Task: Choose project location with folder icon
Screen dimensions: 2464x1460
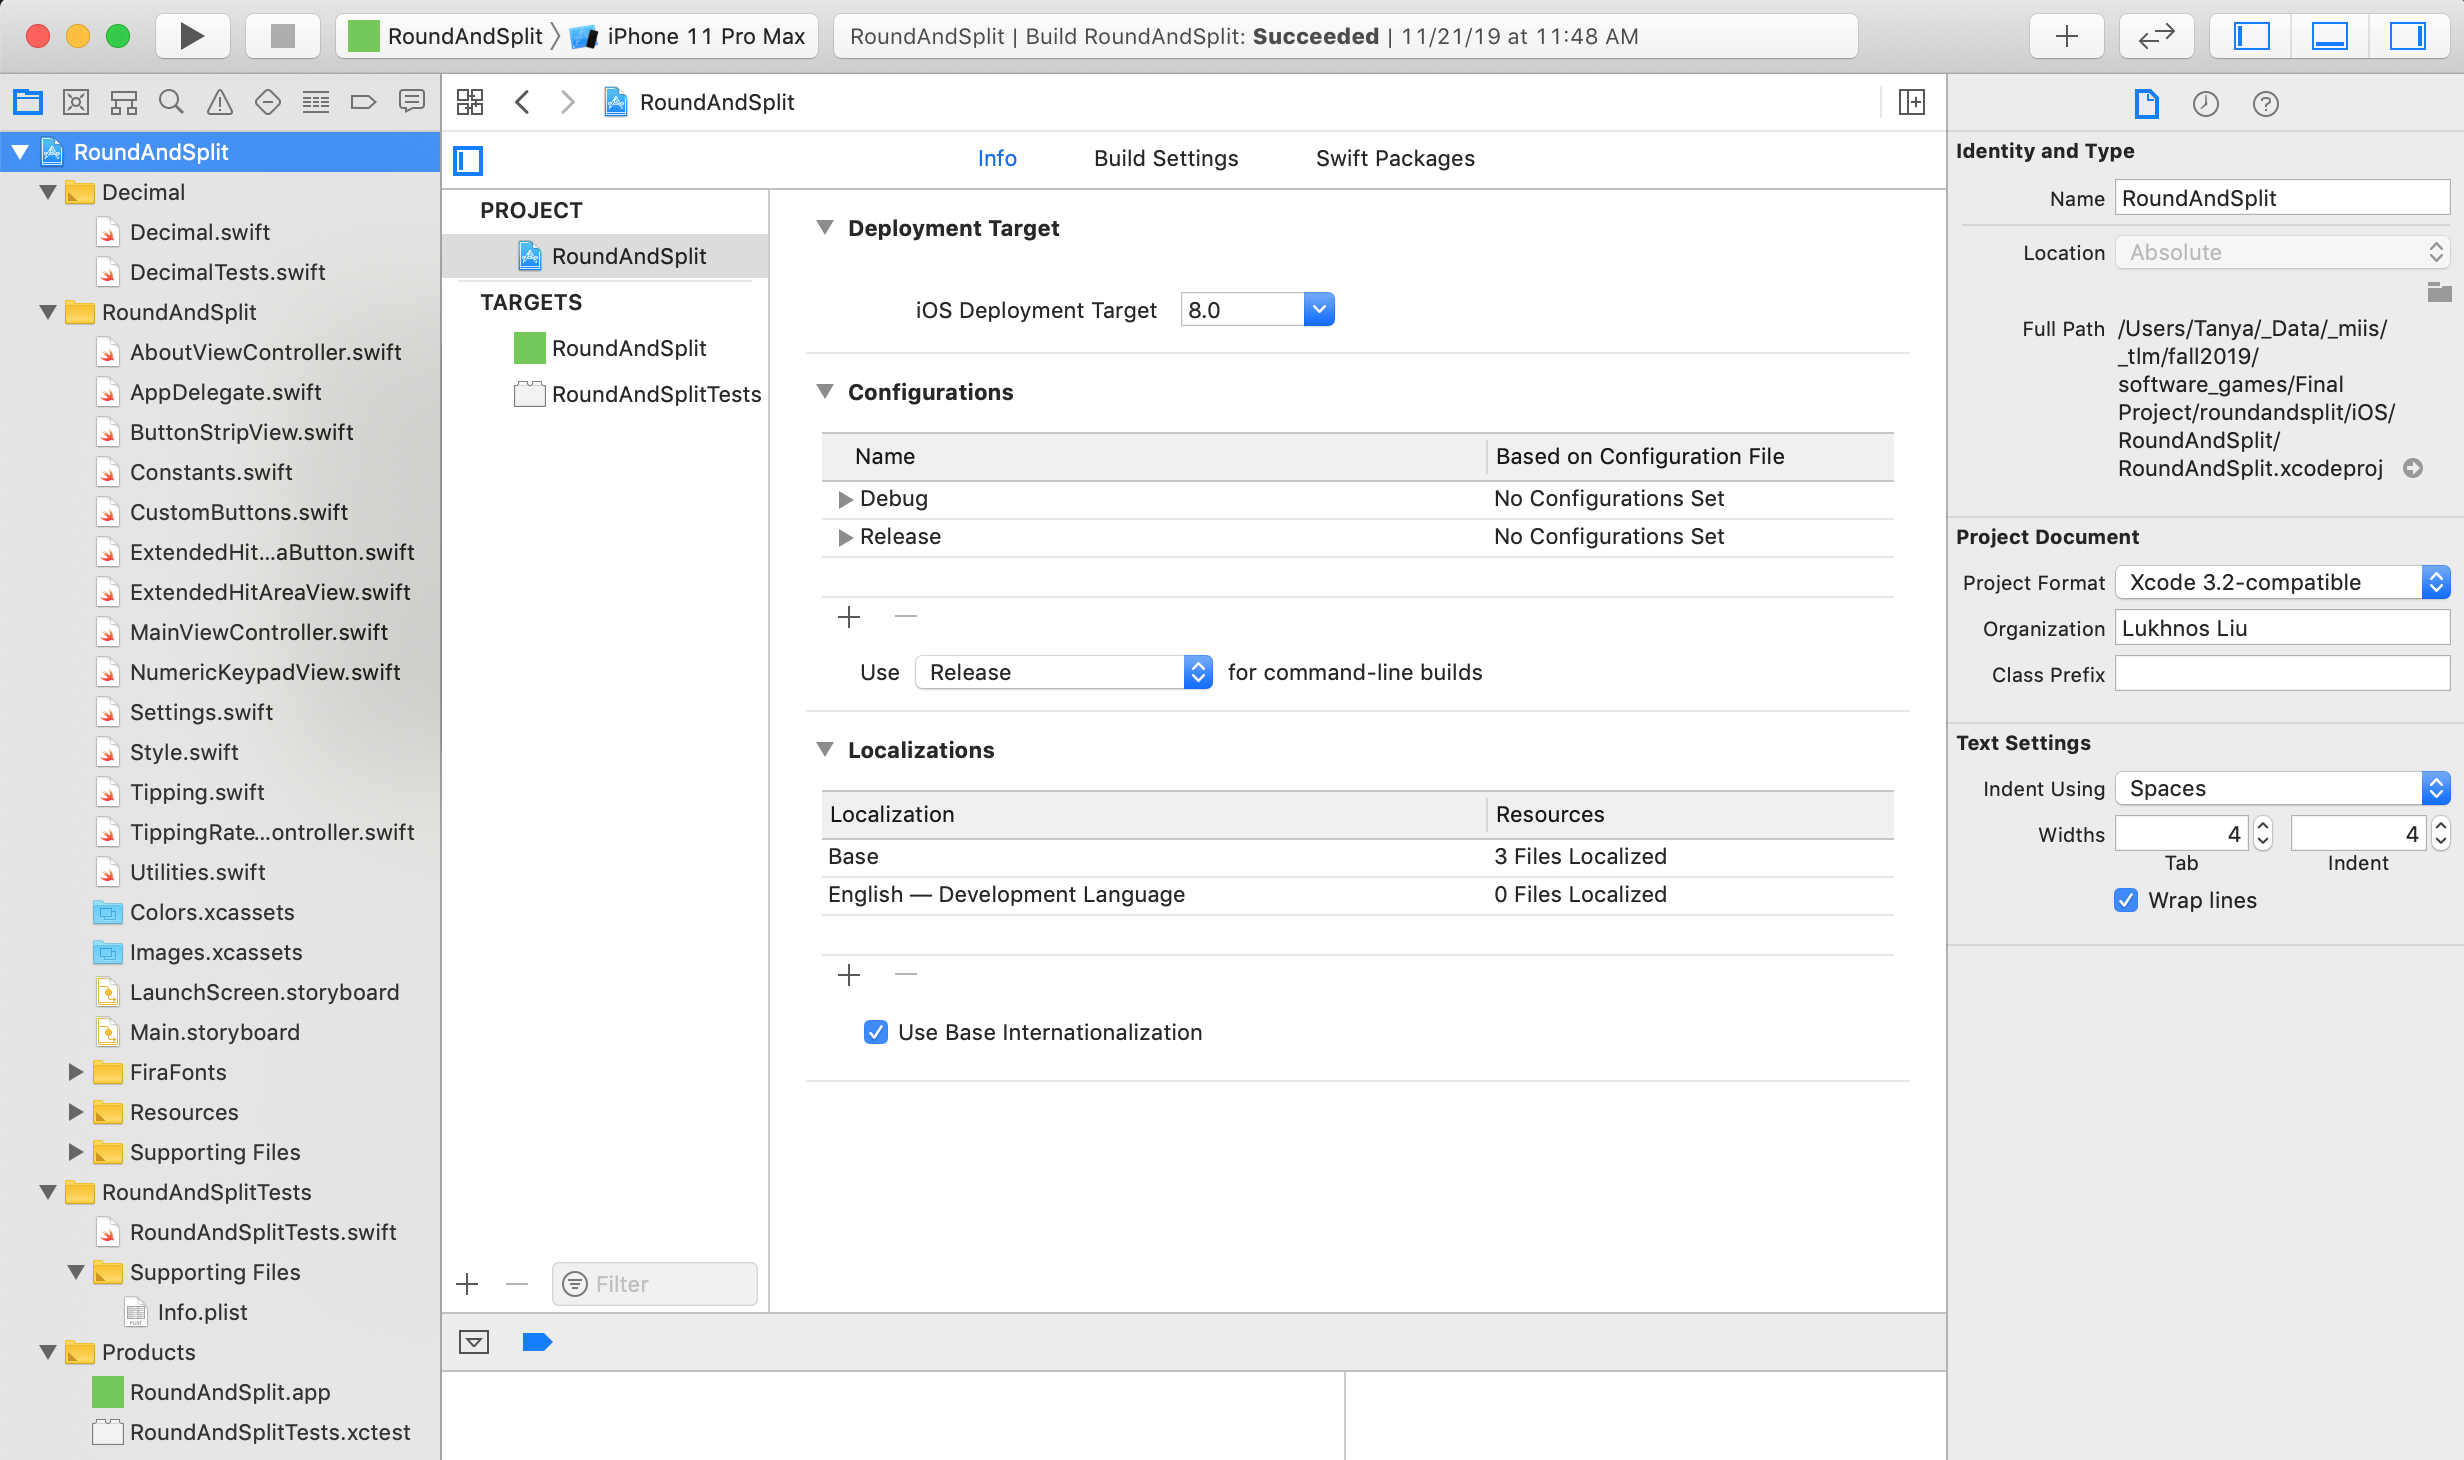Action: click(2439, 292)
